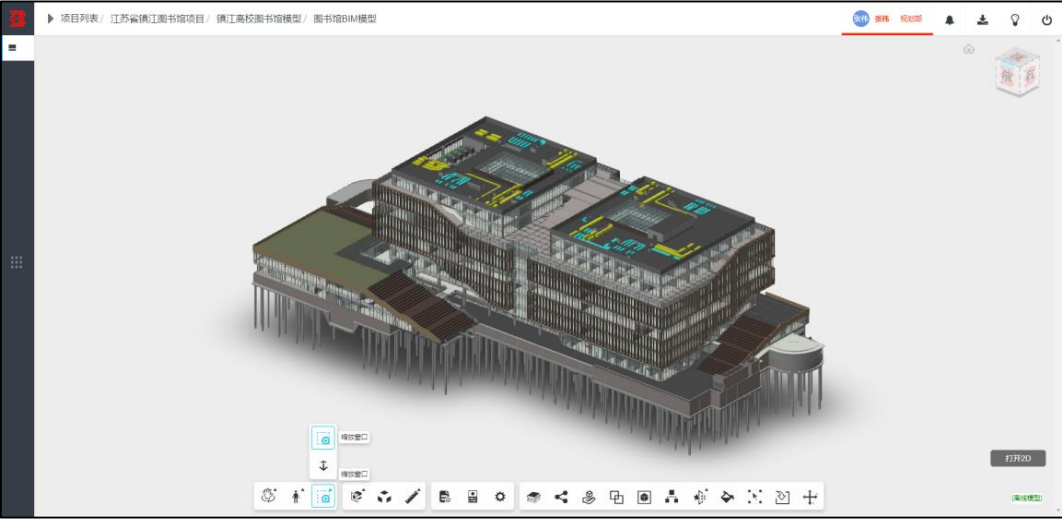1062x519 pixels.
Task: Click the explode model split icon
Action: pos(700,497)
